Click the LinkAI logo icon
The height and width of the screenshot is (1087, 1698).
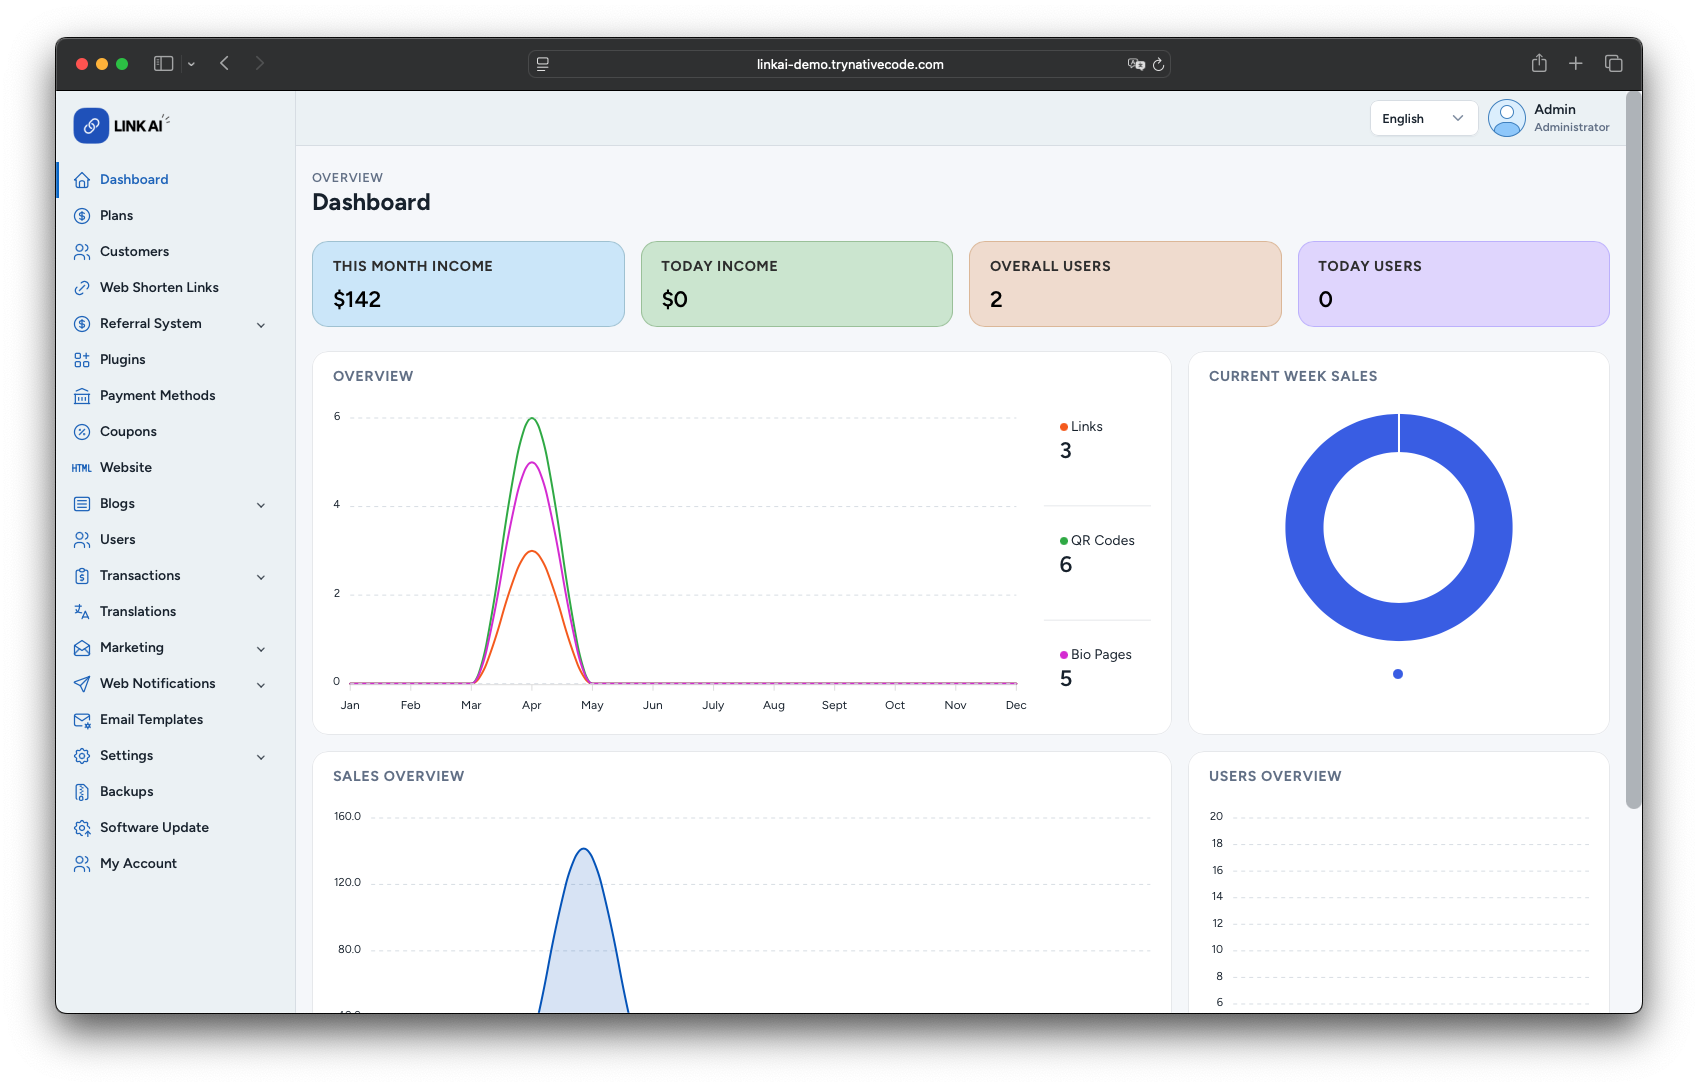pos(91,126)
